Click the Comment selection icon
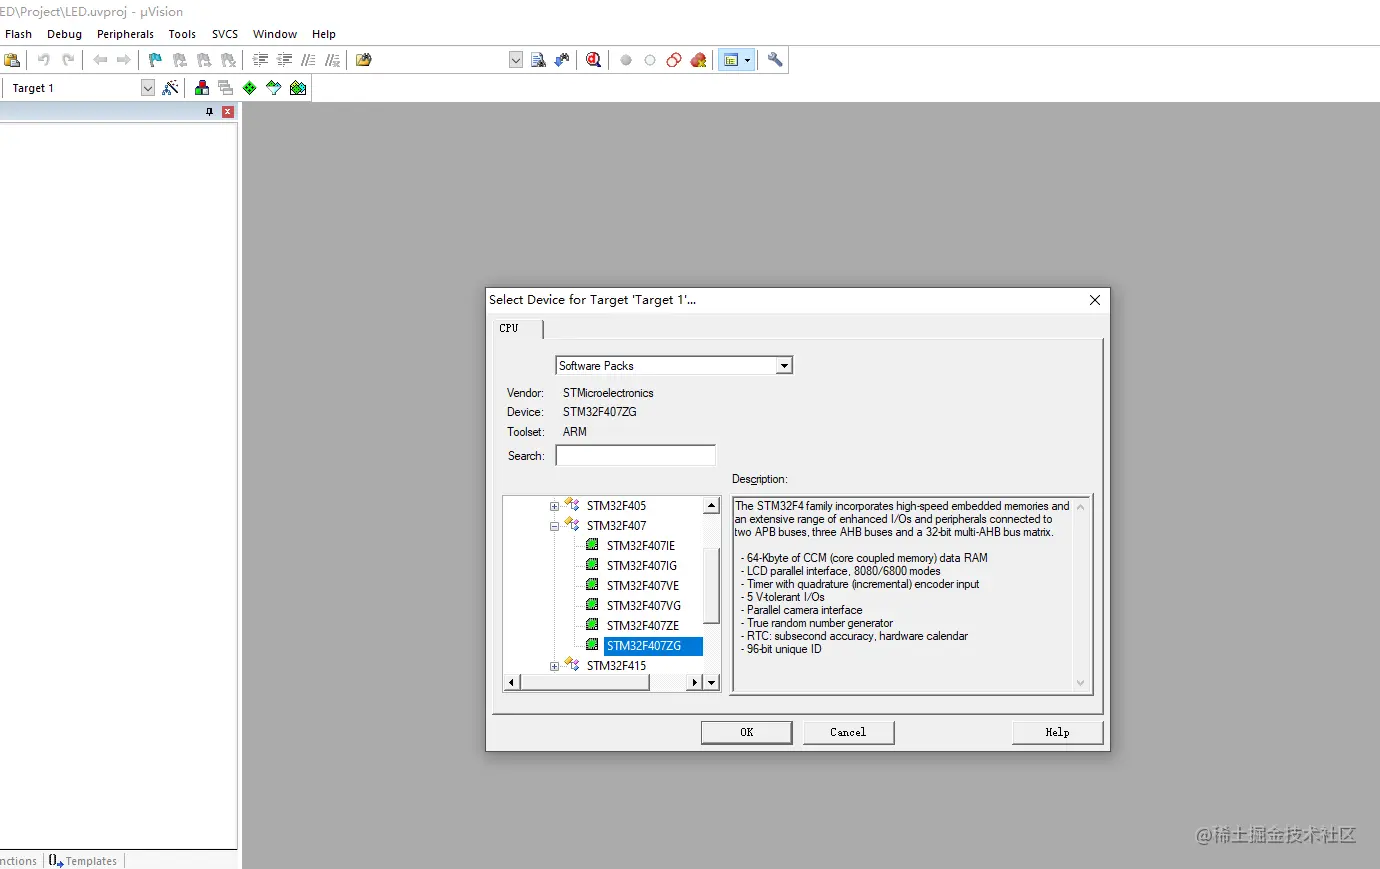The height and width of the screenshot is (869, 1380). (308, 60)
